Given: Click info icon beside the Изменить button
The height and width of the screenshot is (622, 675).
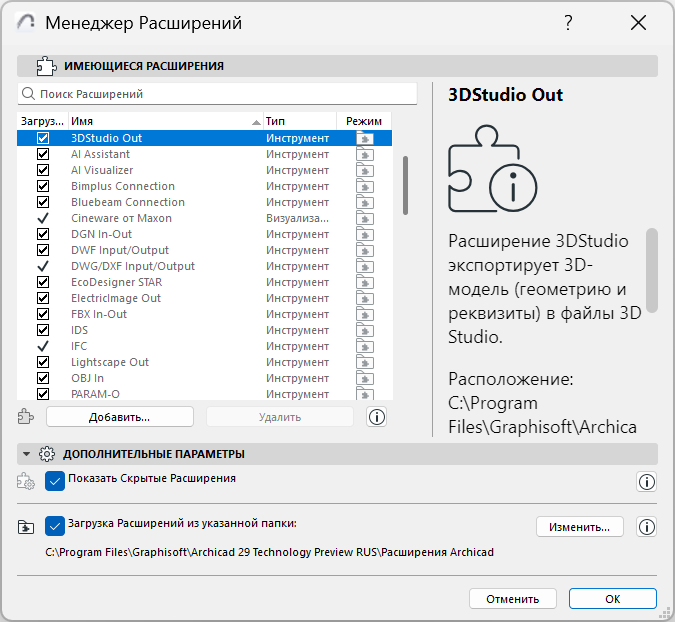Looking at the screenshot, I should point(646,526).
